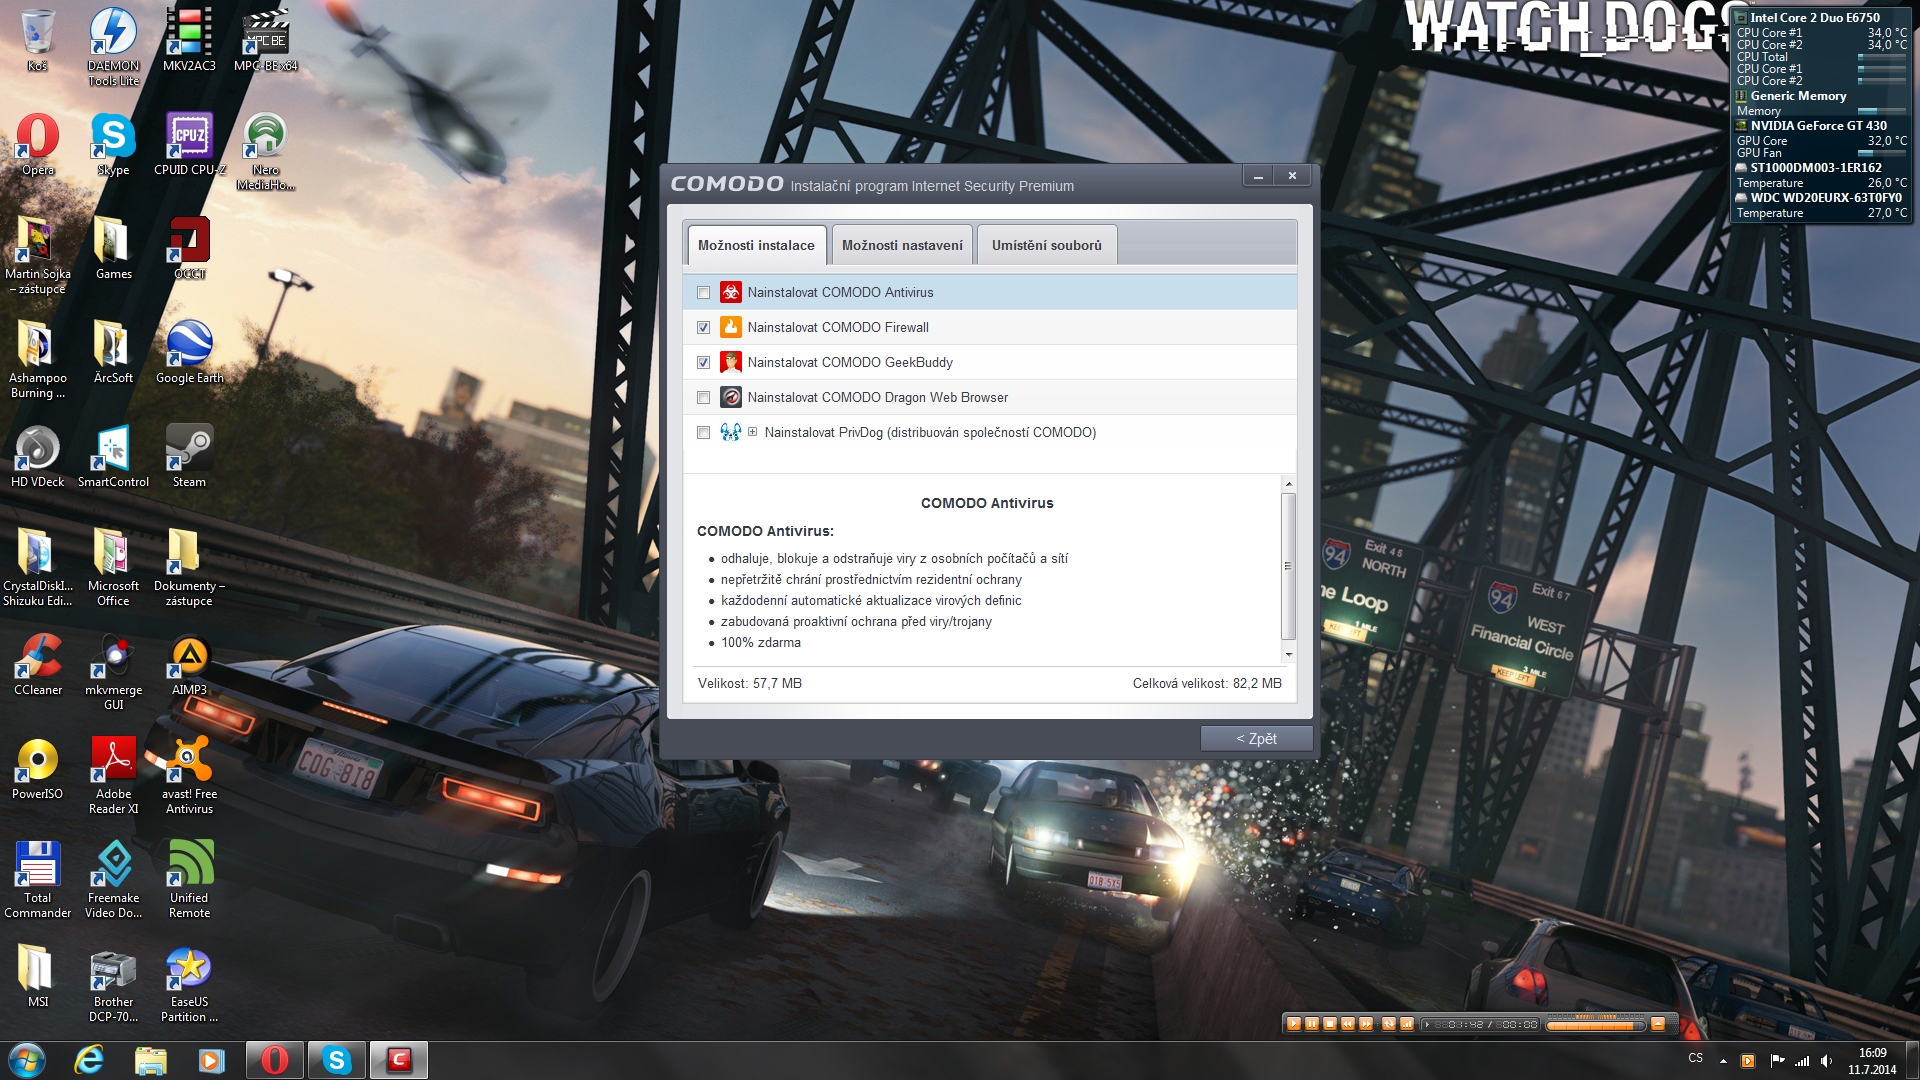This screenshot has width=1920, height=1080.
Task: Switch to Možnosti nastavení tab
Action: 902,246
